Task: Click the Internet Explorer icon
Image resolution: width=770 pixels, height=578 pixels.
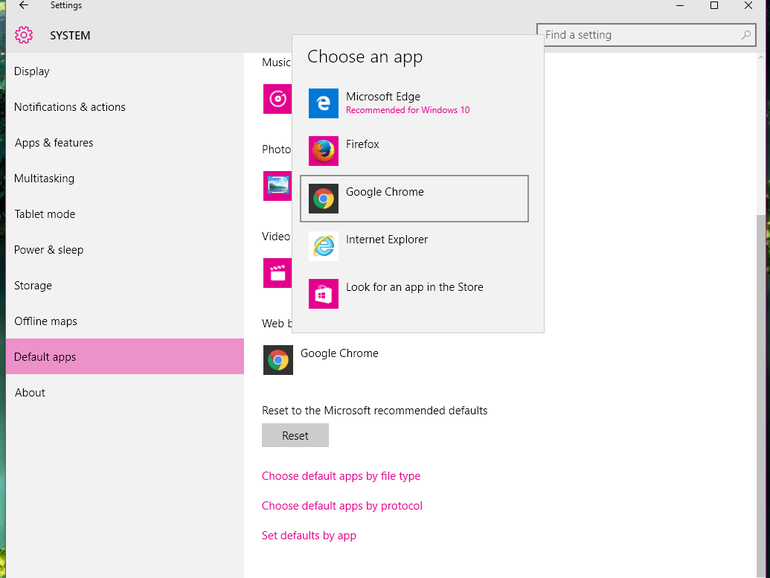Action: (x=323, y=246)
